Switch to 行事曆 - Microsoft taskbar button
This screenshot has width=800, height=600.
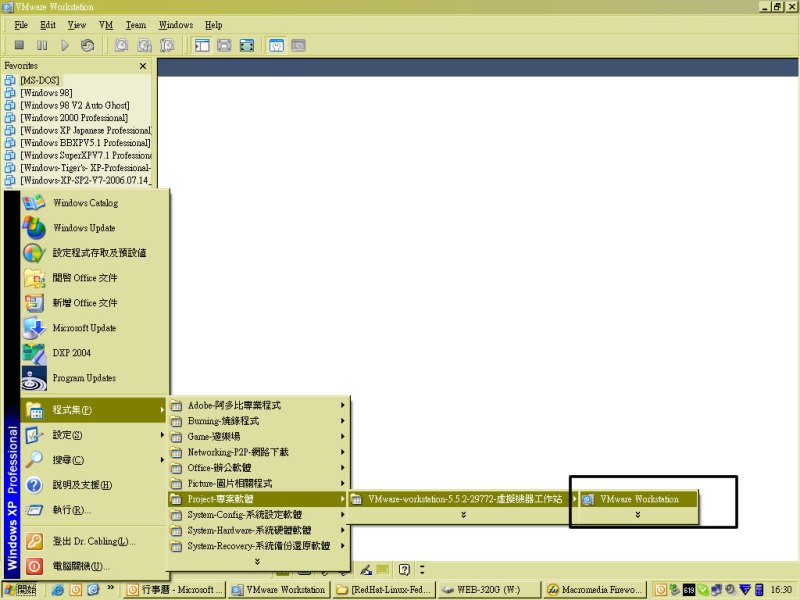tap(175, 589)
